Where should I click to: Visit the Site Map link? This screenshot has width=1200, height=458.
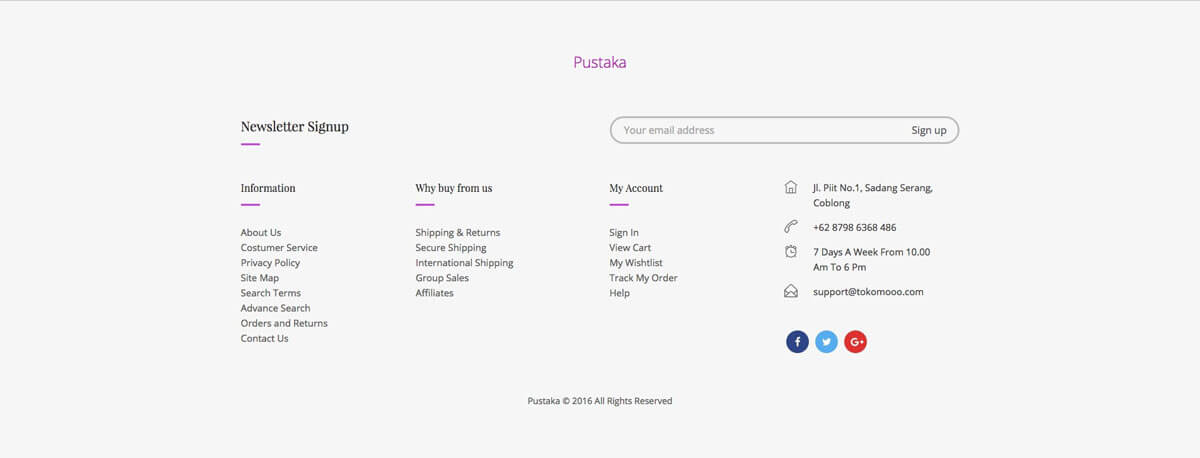(x=260, y=278)
